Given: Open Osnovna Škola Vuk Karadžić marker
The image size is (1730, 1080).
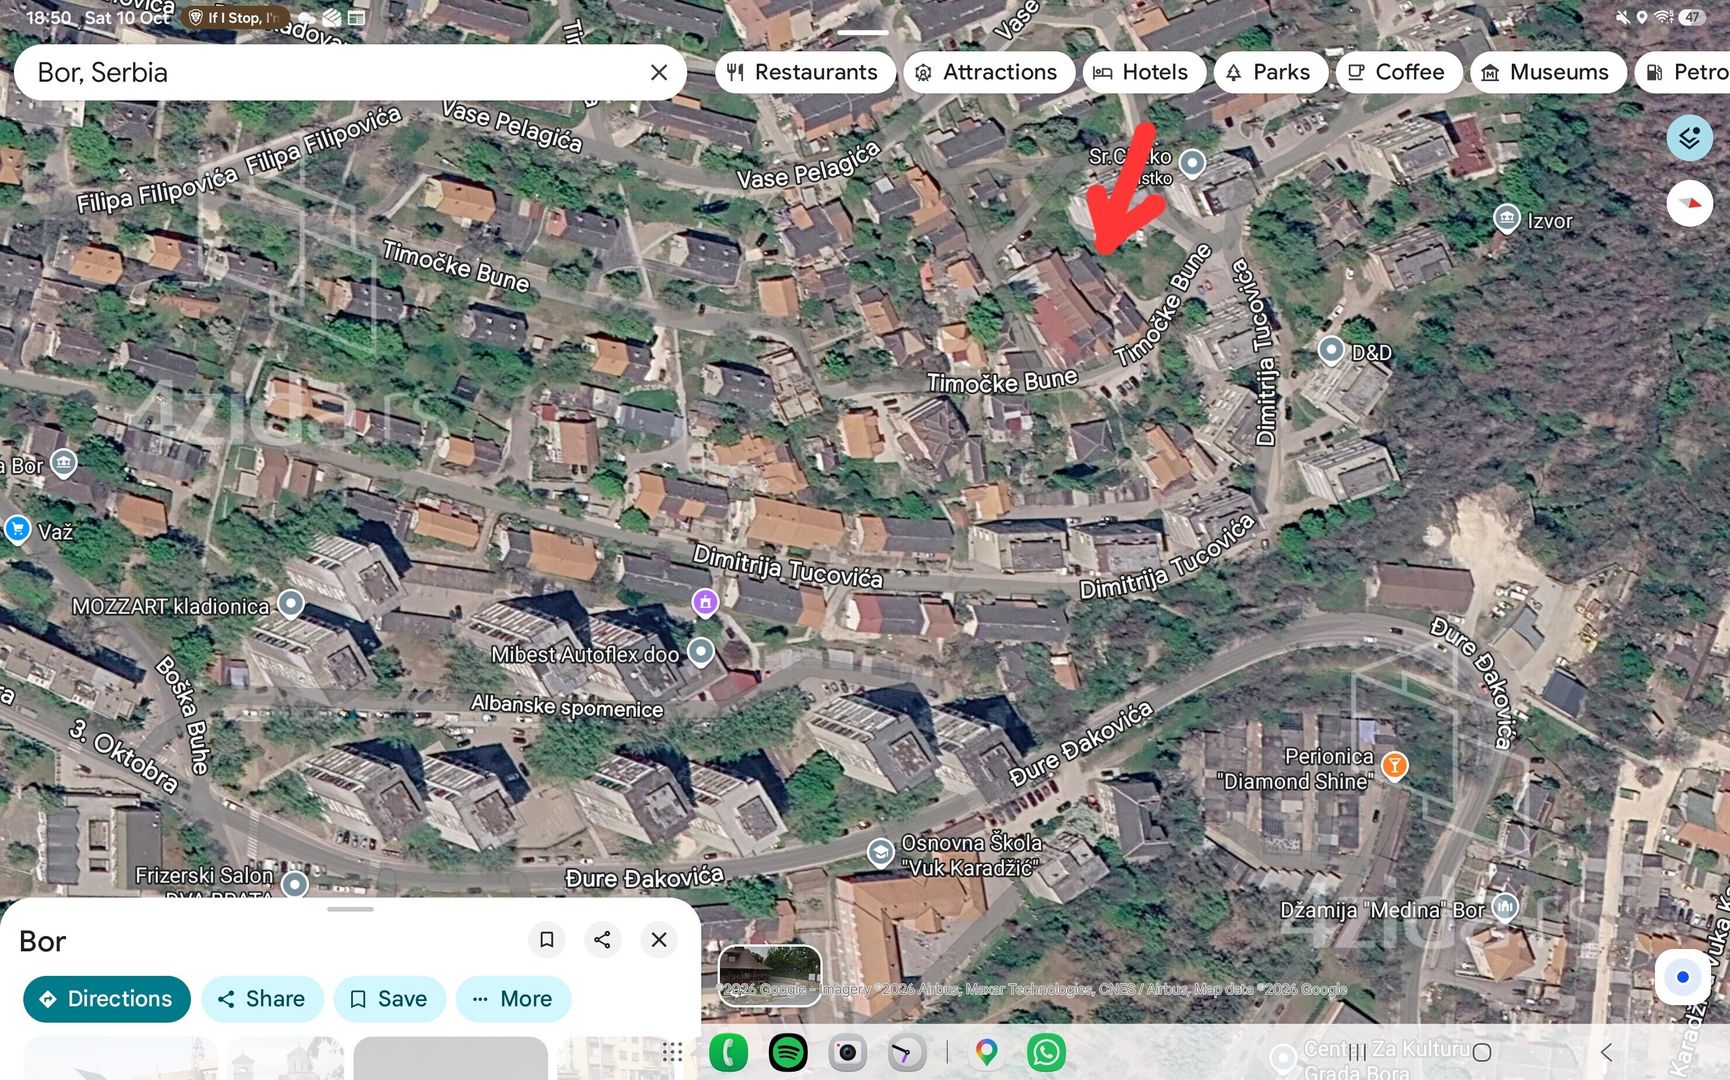Looking at the screenshot, I should click(x=880, y=852).
